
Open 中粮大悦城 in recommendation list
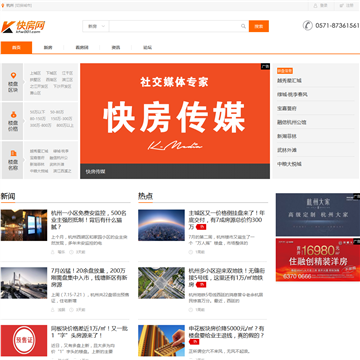(289, 164)
